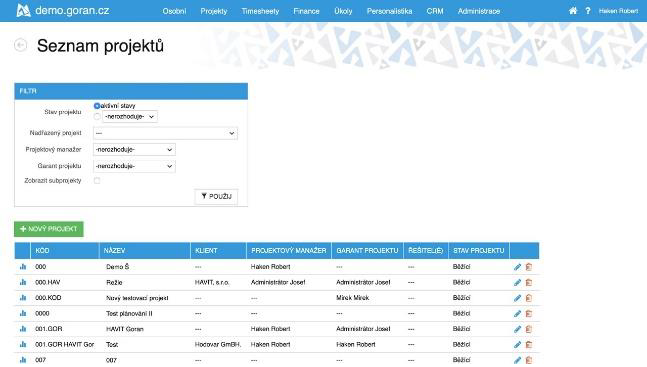
Task: Click the Goran logo icon
Action: (x=23, y=10)
